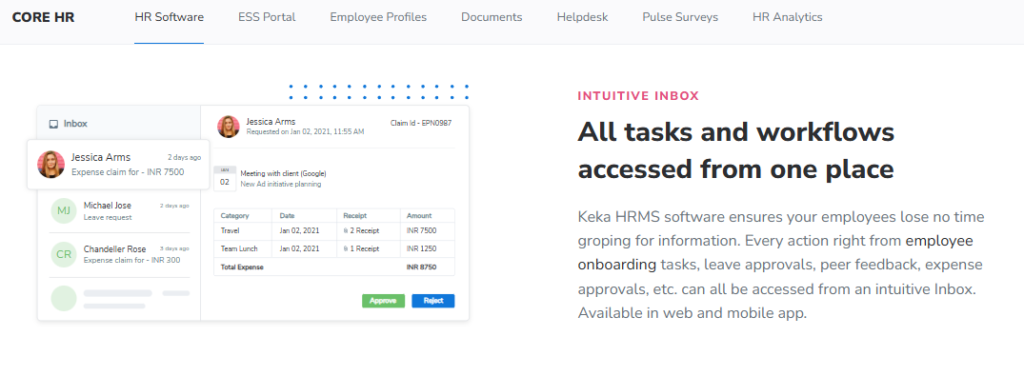
Task: Click the Receipt column header
Action: 355,215
